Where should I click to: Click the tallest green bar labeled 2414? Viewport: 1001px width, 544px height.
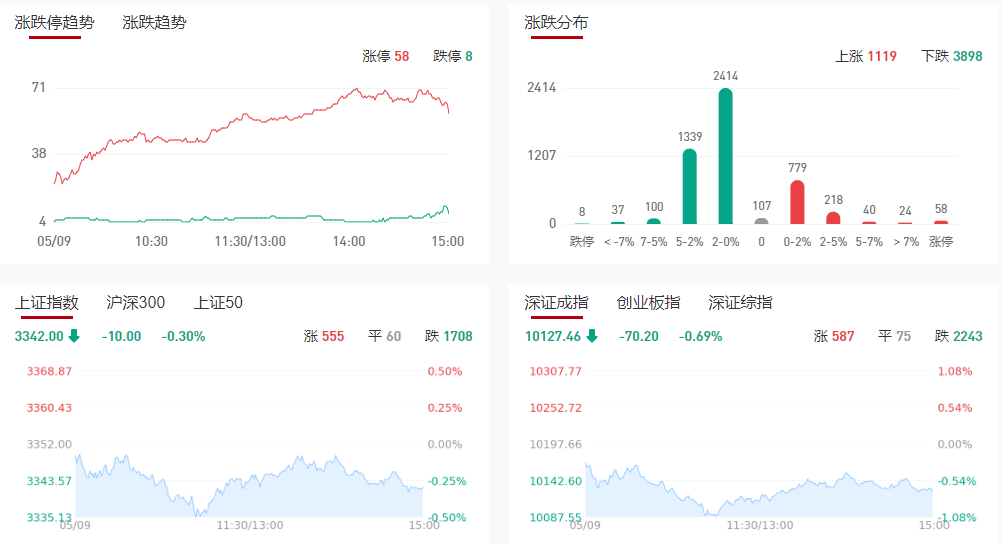[725, 156]
